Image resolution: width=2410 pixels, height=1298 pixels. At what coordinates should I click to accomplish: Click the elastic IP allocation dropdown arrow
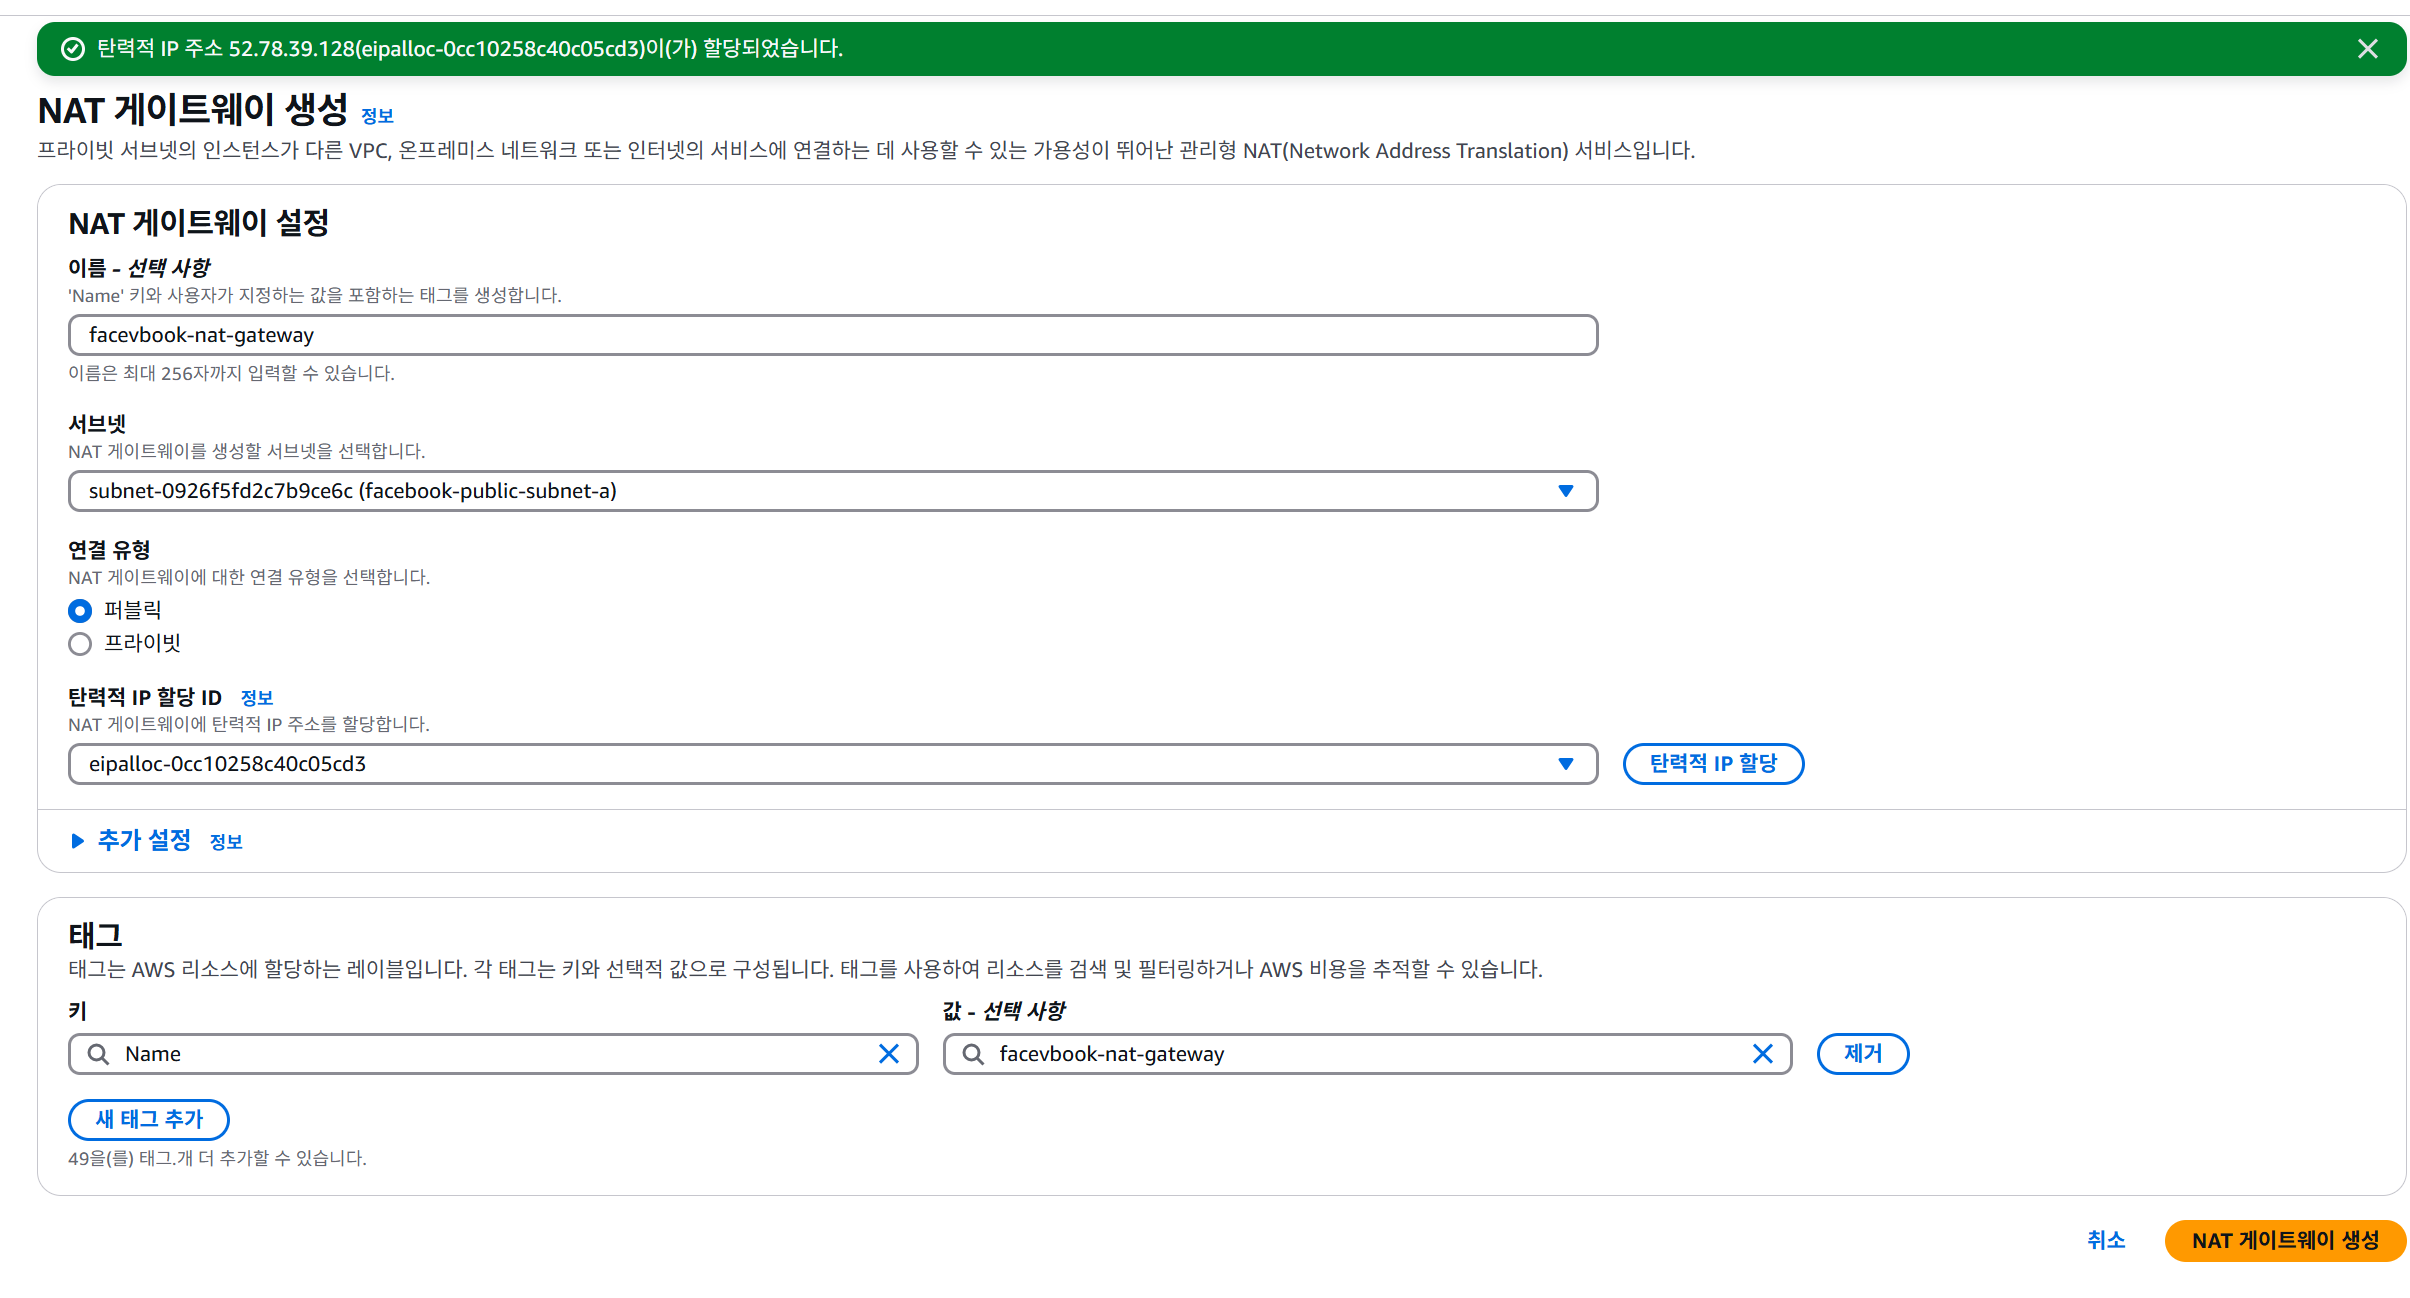[x=1565, y=764]
